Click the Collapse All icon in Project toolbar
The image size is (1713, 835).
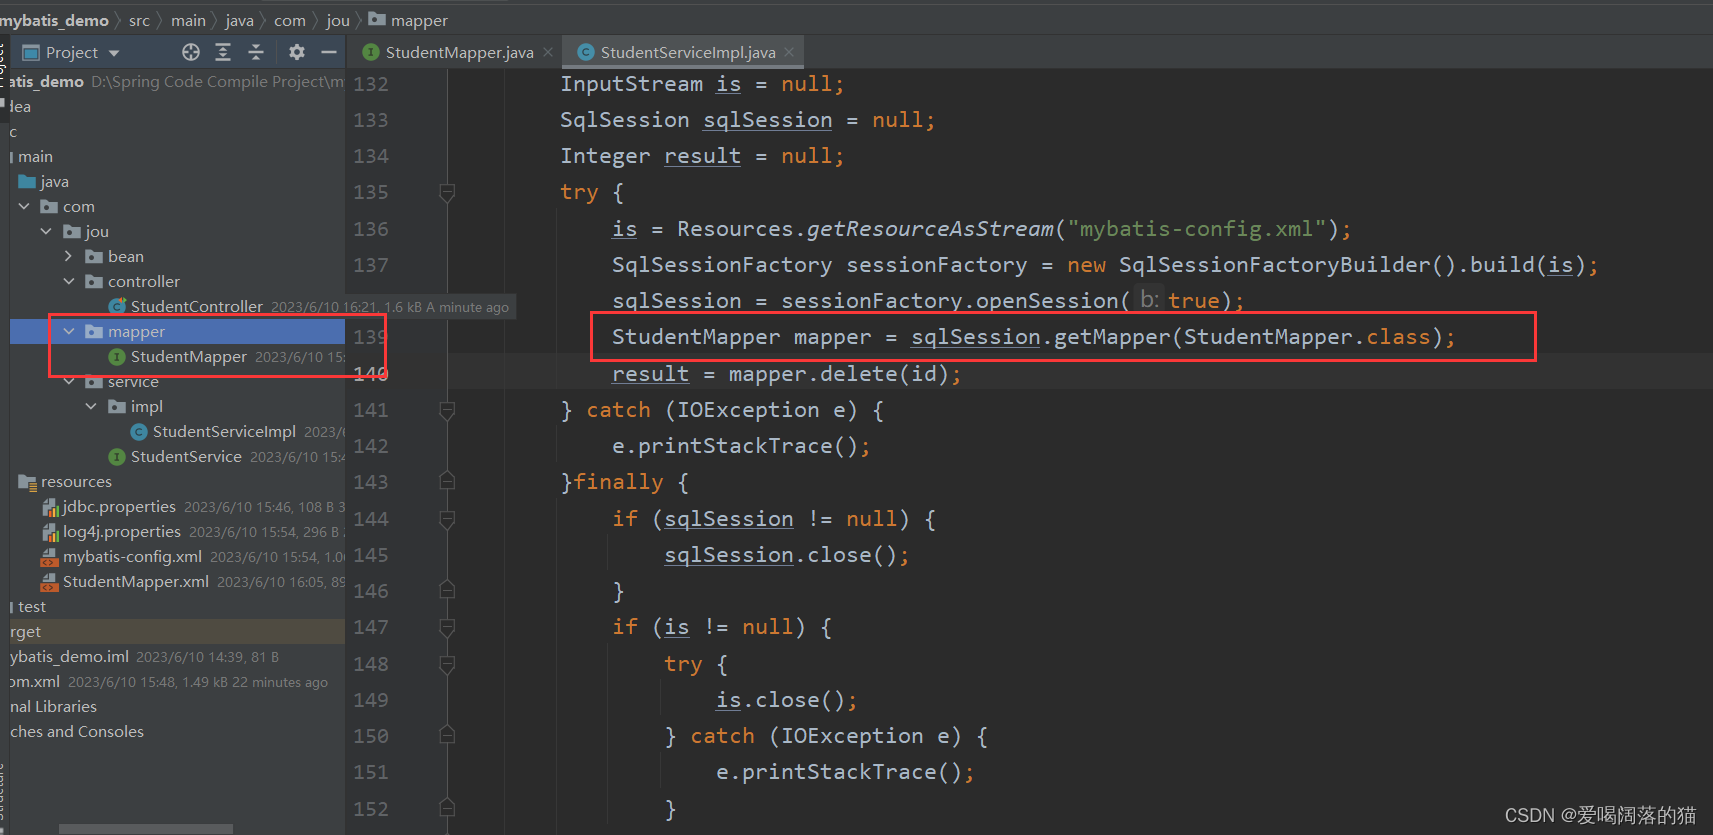tap(256, 52)
